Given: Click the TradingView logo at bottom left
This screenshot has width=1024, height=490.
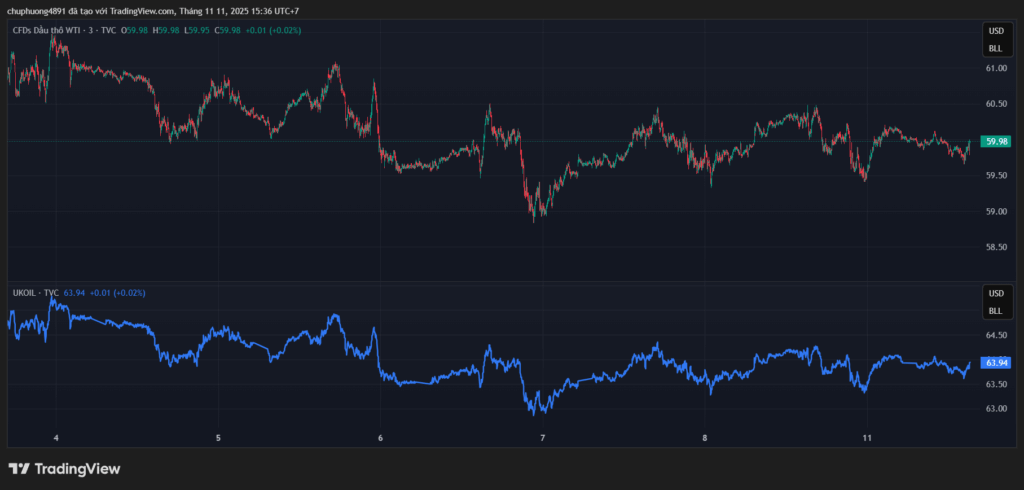Looking at the screenshot, I should pyautogui.click(x=64, y=469).
